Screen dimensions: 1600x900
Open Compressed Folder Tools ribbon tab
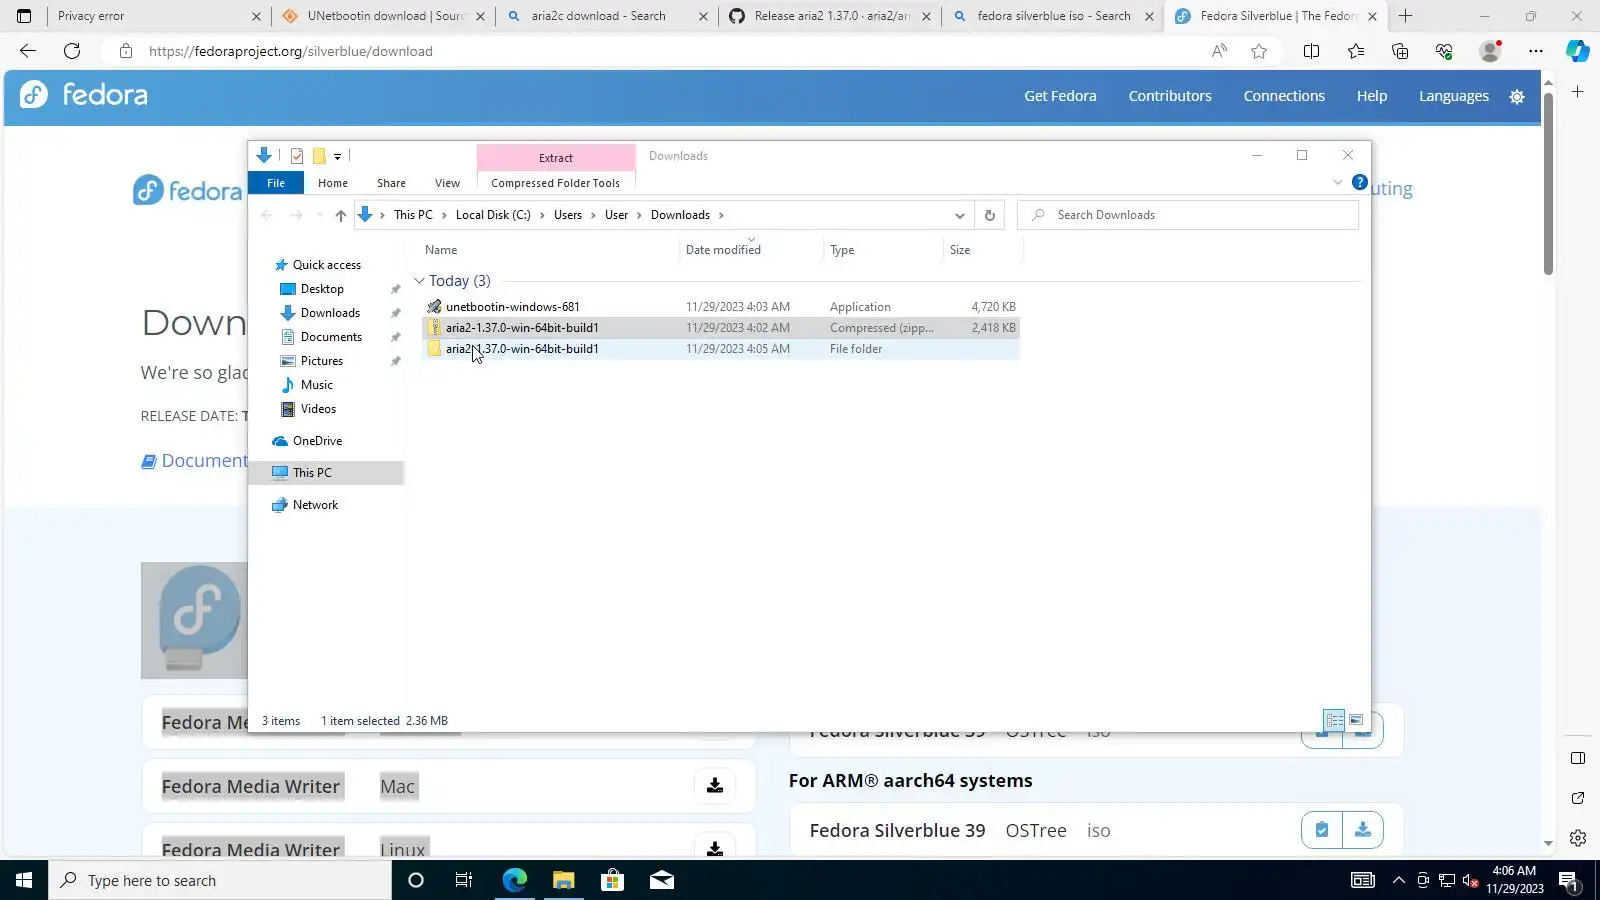point(555,183)
